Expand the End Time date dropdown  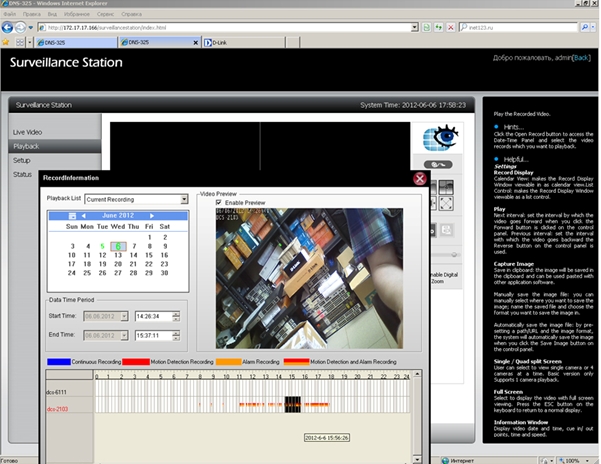point(122,335)
